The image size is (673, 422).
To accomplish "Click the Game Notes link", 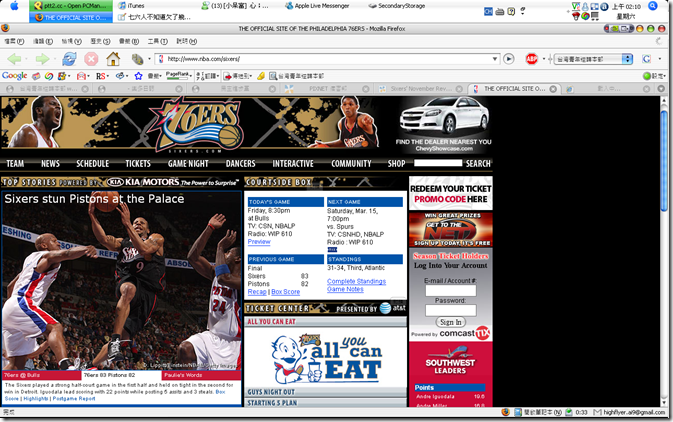I will pyautogui.click(x=345, y=289).
